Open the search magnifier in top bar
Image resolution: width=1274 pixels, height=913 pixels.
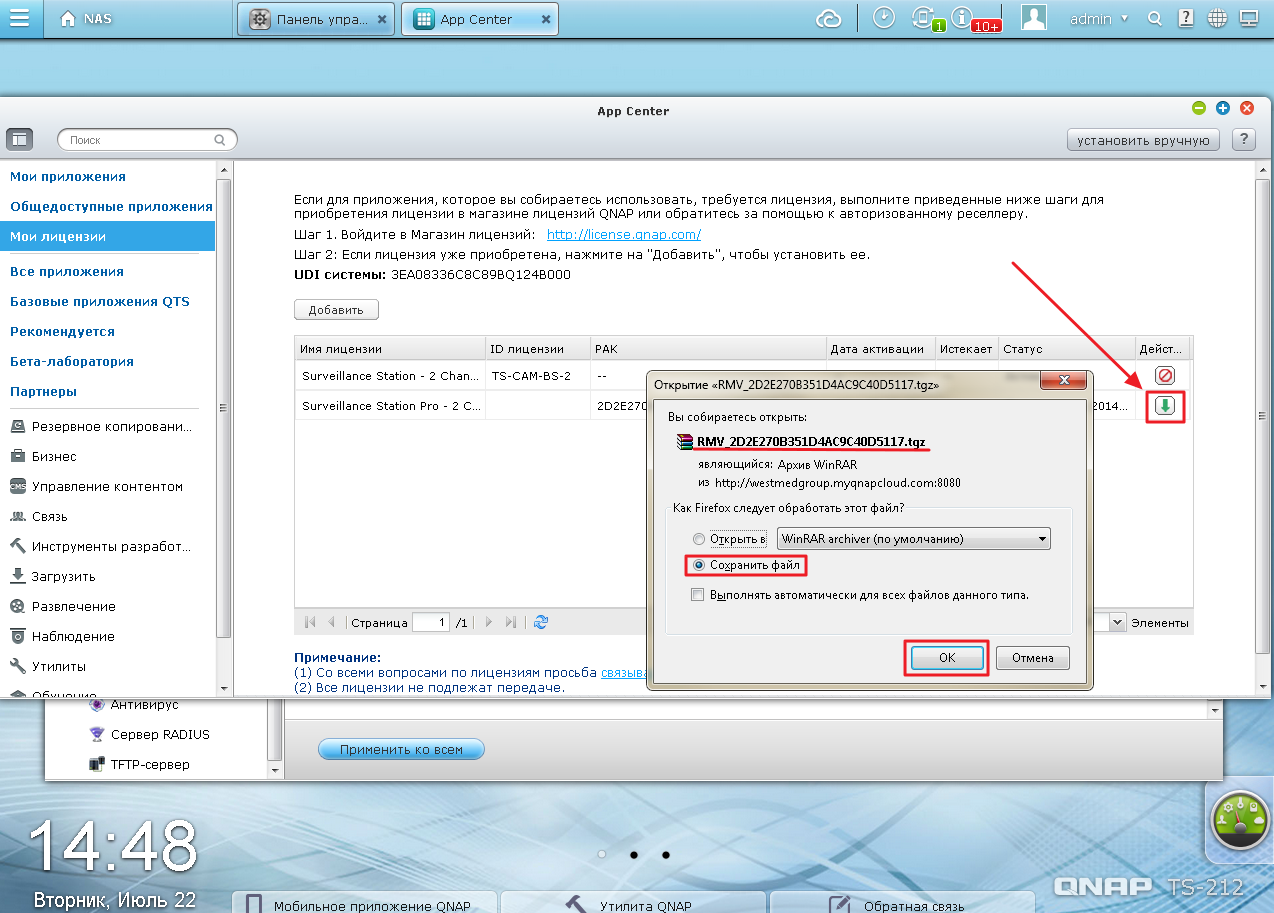pyautogui.click(x=1154, y=18)
